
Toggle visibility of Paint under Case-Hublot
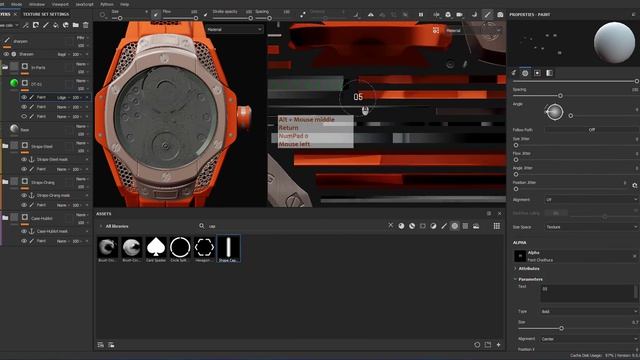[24, 241]
